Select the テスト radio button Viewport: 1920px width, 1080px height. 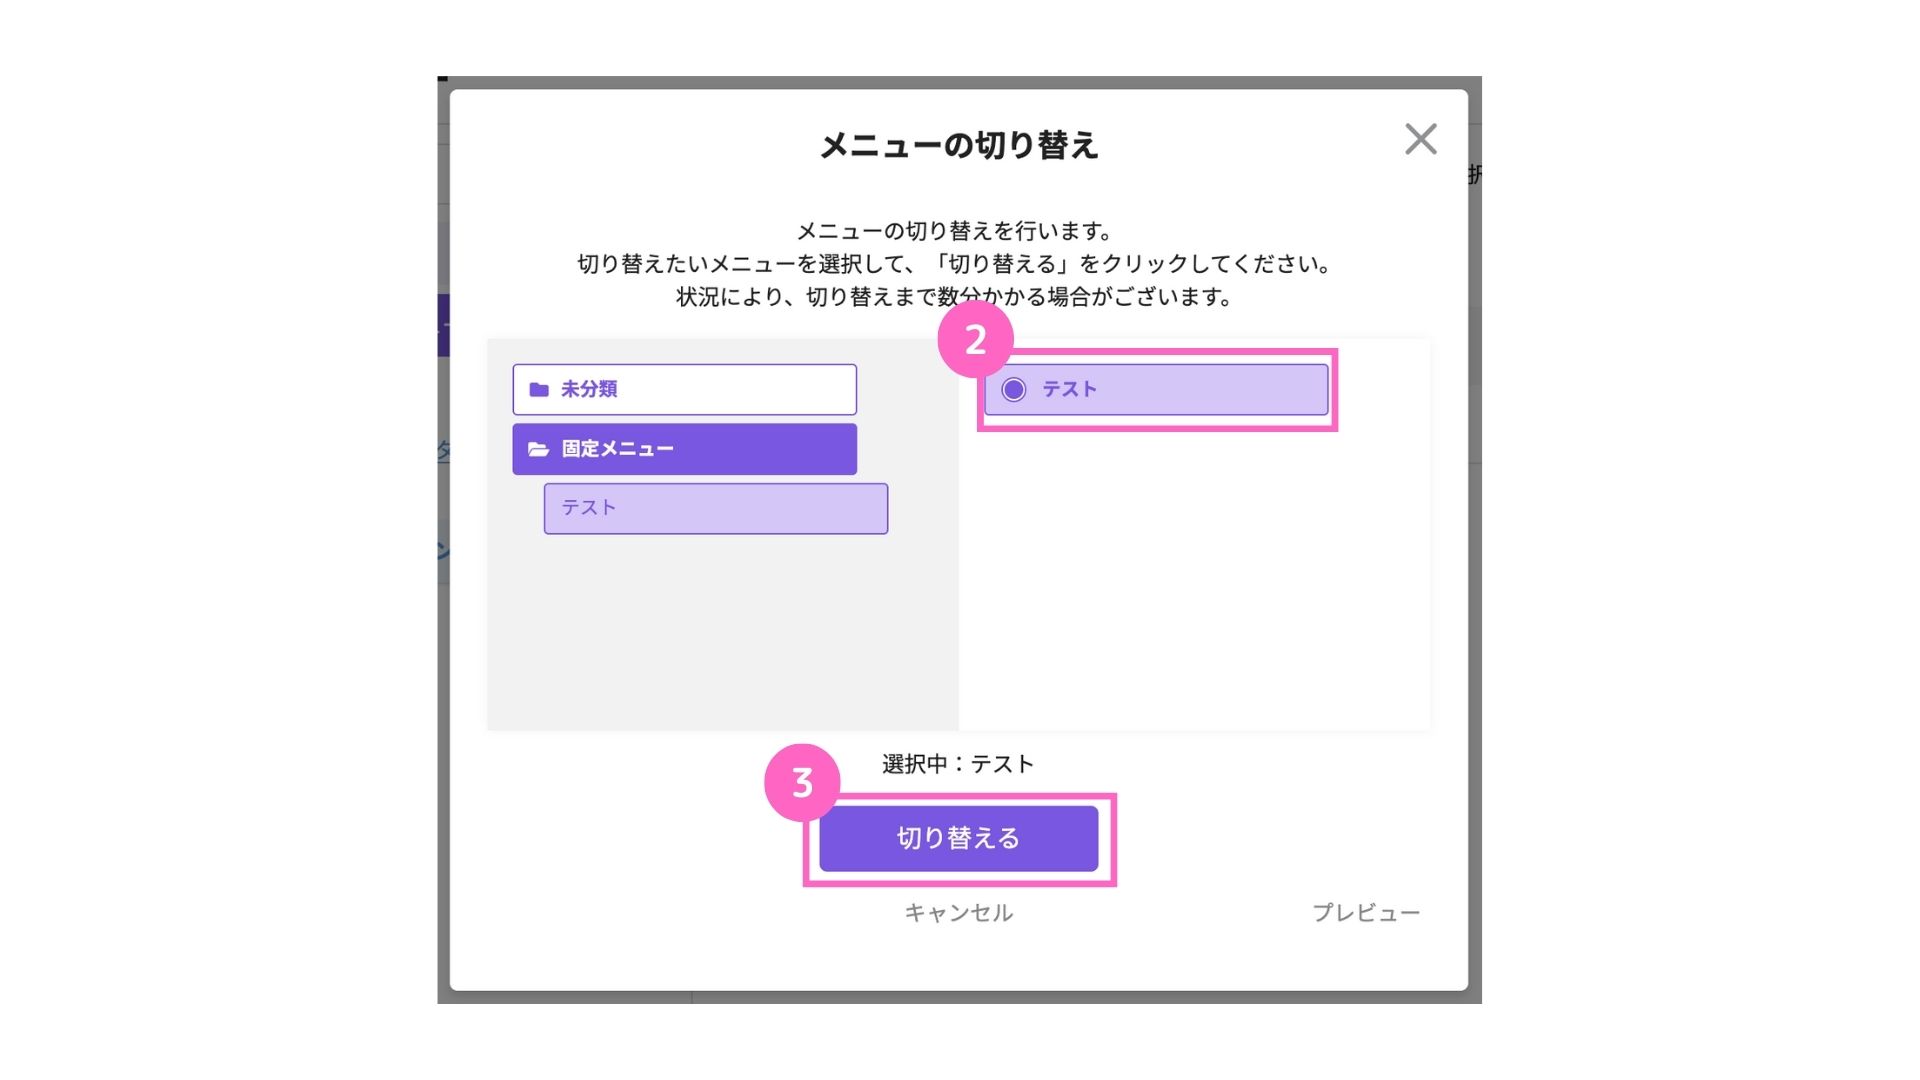[x=1014, y=389]
